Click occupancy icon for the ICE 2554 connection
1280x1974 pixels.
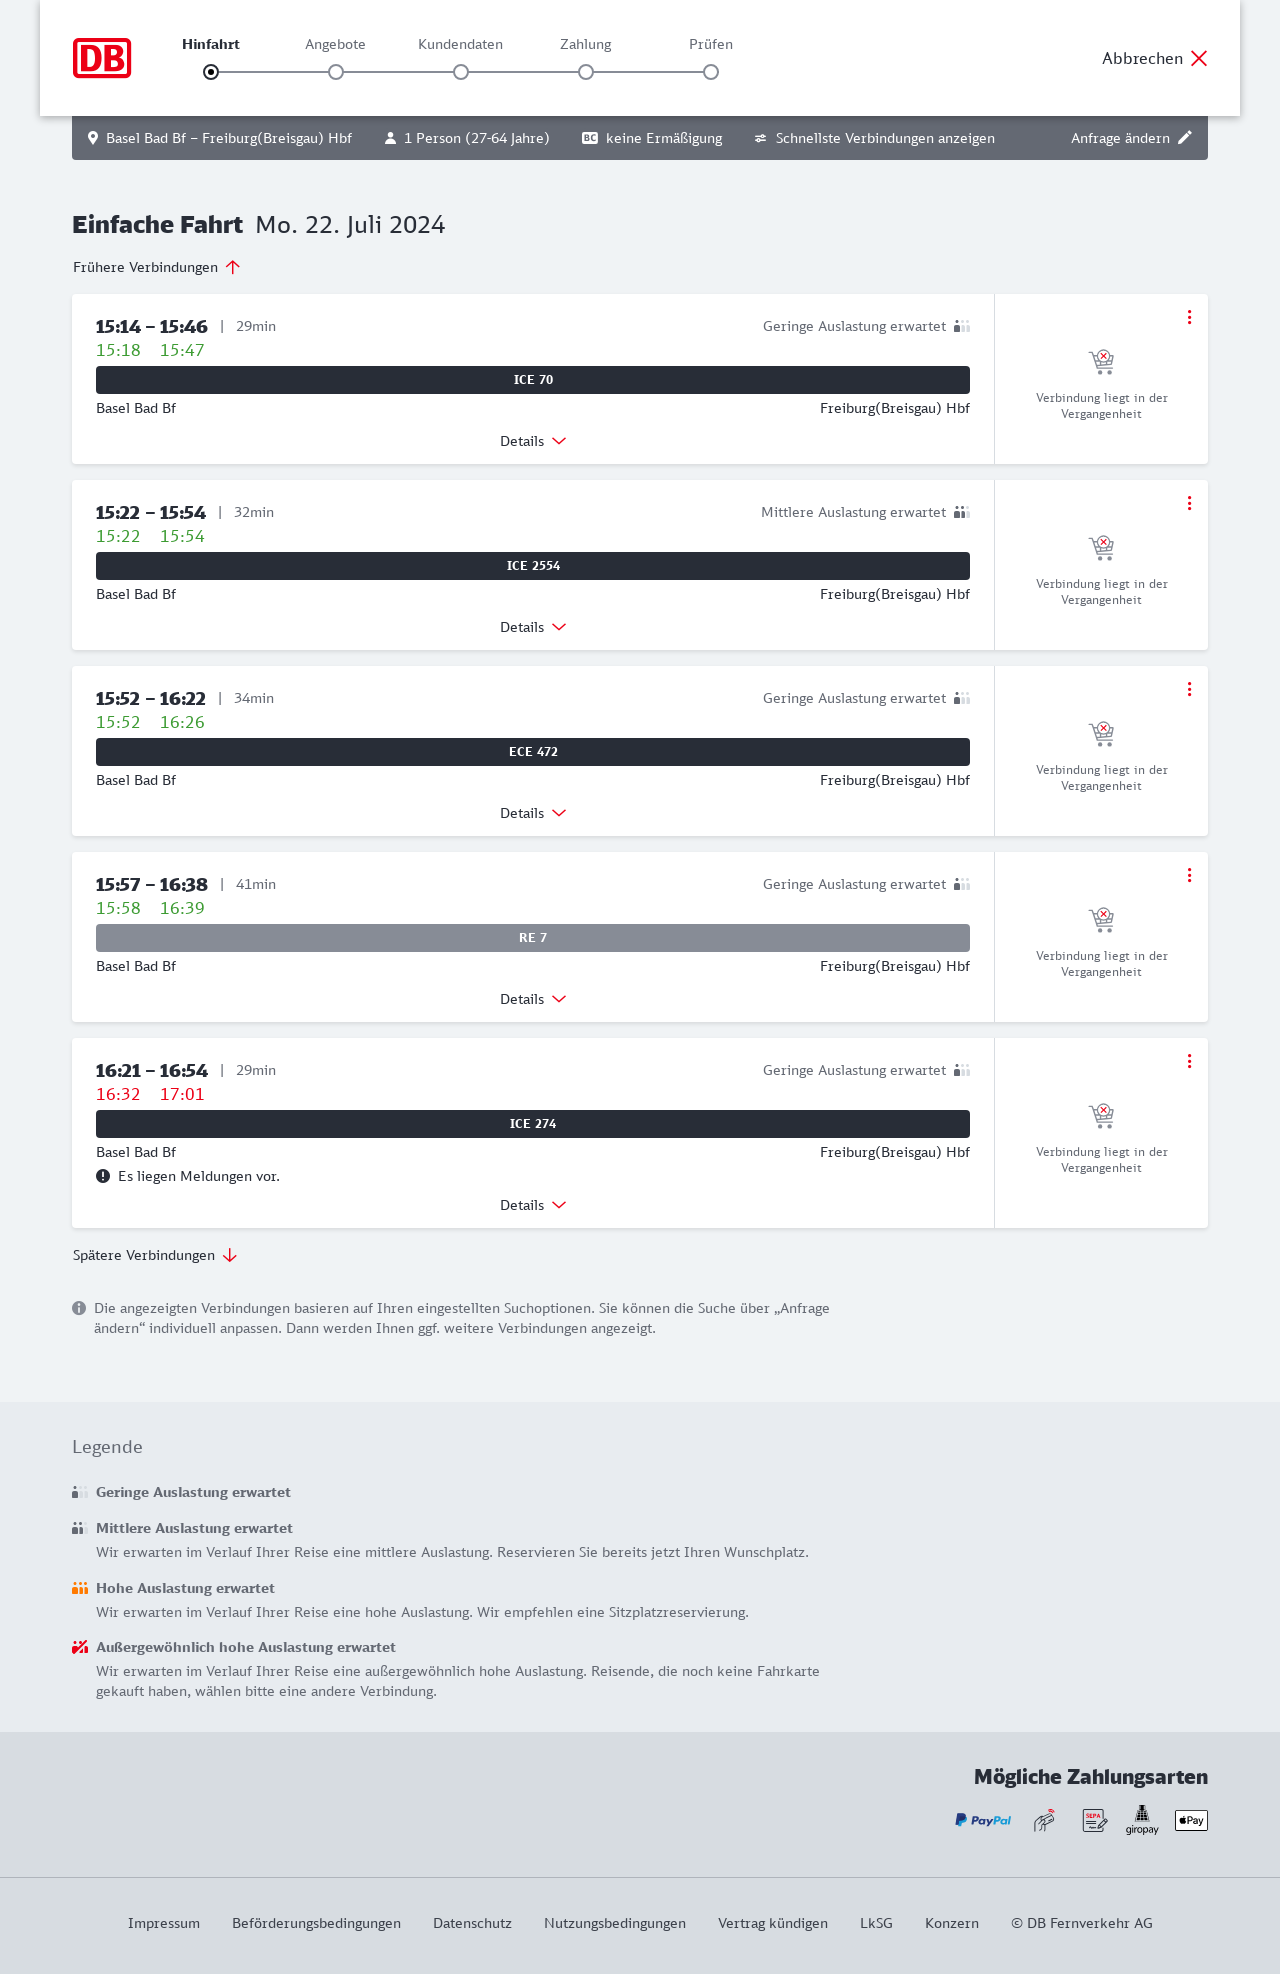click(x=962, y=512)
